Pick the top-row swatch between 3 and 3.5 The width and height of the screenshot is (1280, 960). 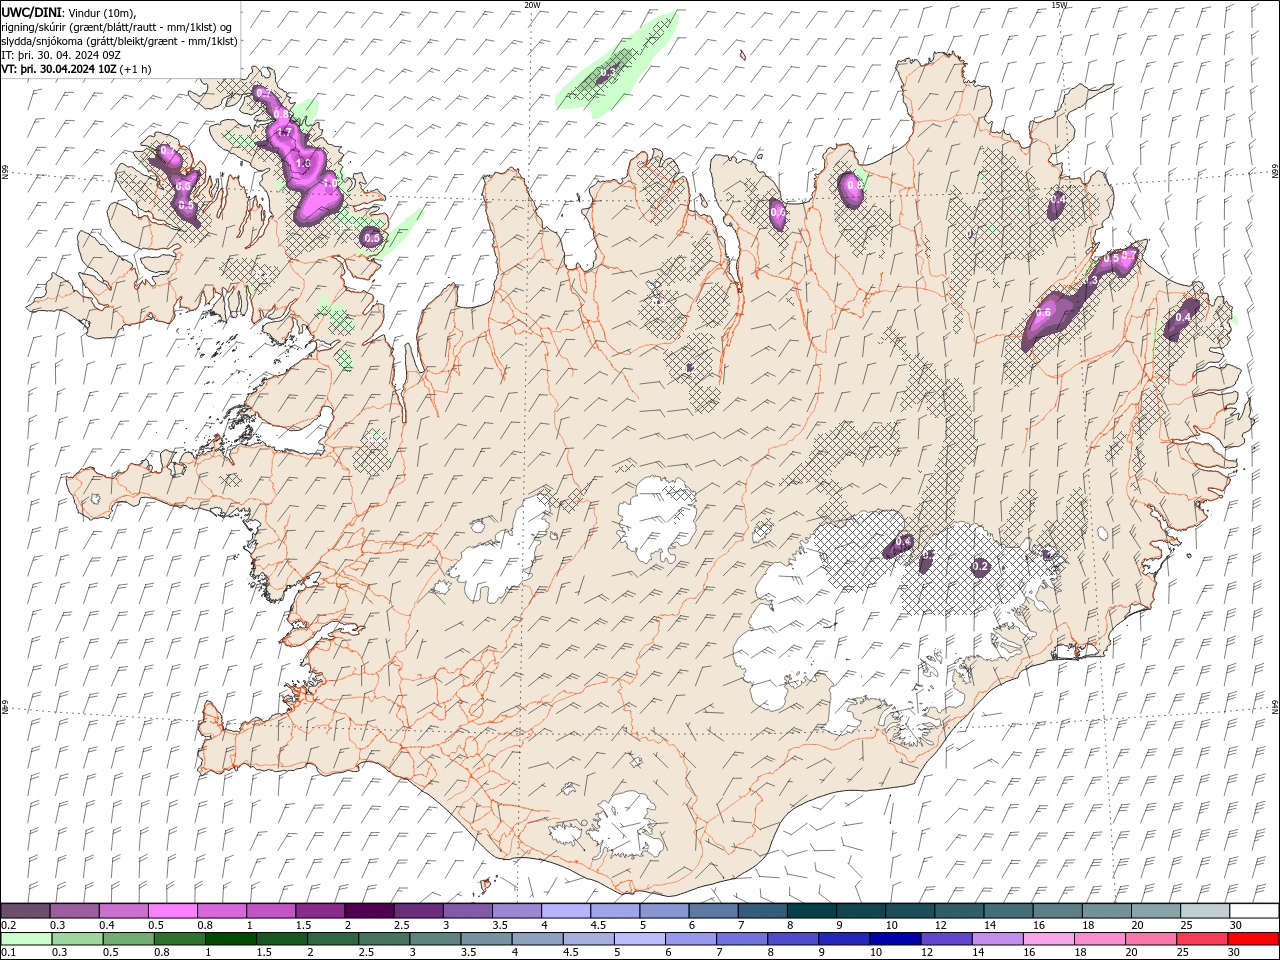(467, 911)
